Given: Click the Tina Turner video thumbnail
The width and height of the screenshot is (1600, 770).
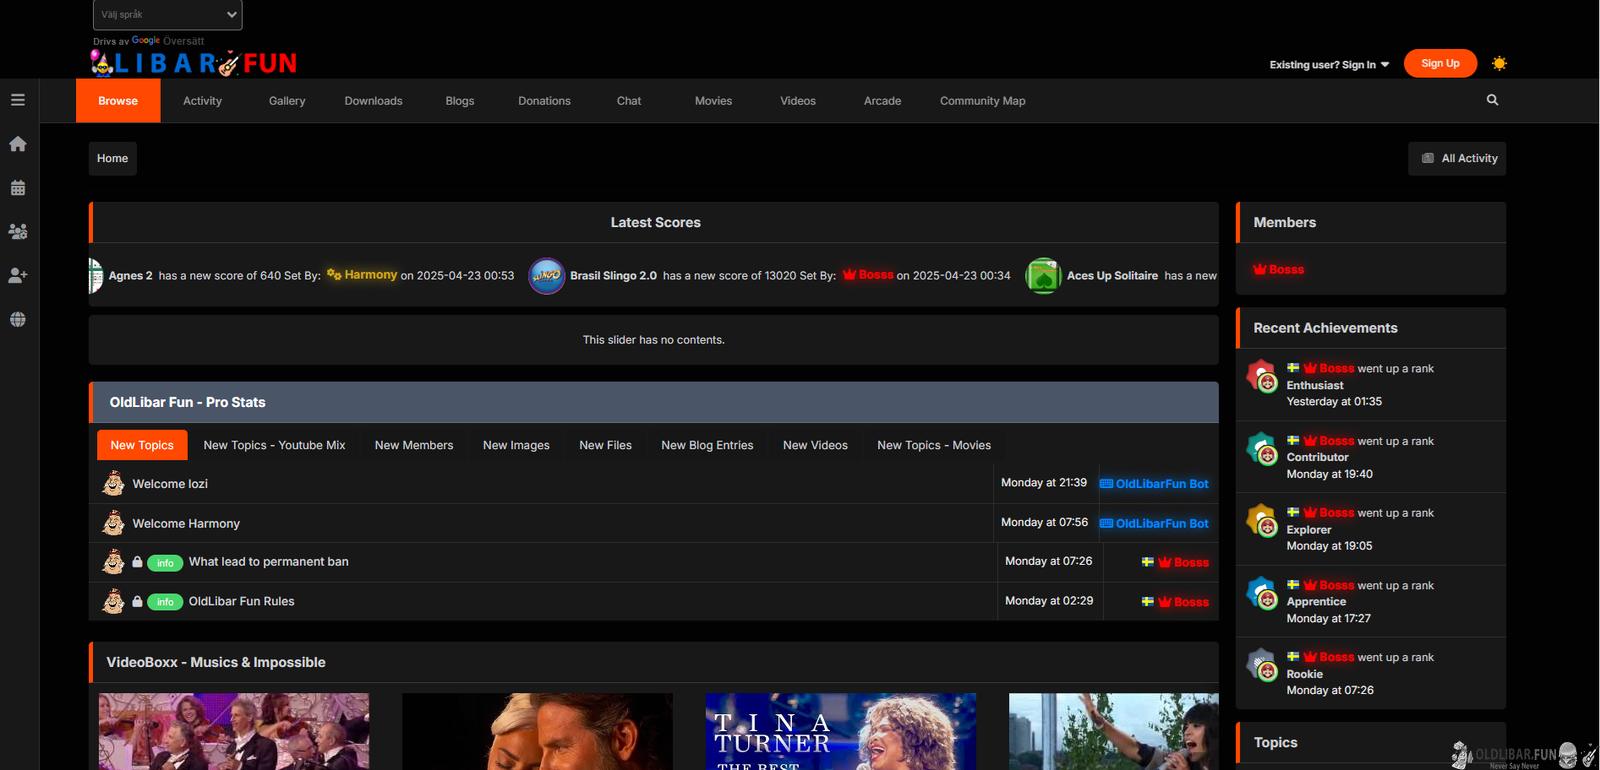Looking at the screenshot, I should (x=840, y=731).
